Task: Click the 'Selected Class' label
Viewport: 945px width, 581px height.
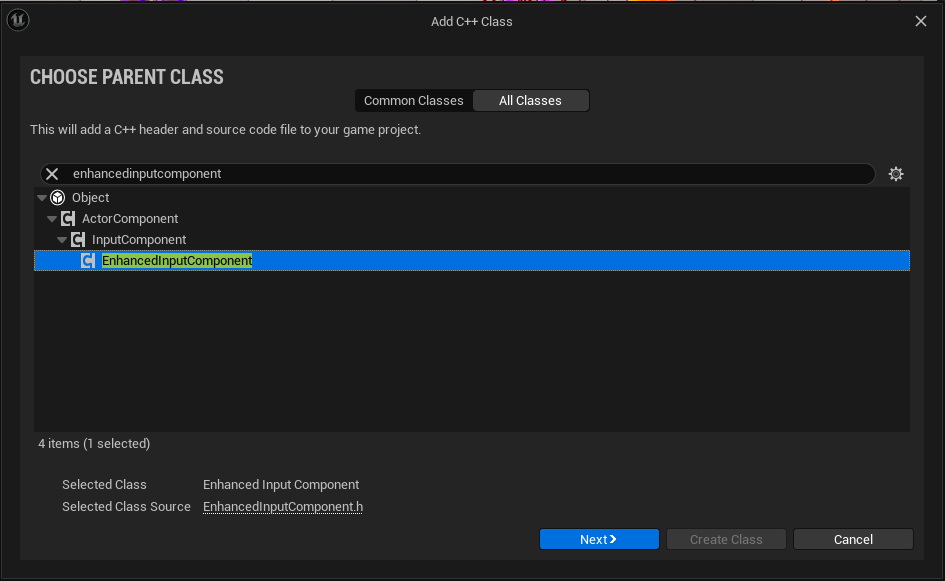Action: [104, 485]
